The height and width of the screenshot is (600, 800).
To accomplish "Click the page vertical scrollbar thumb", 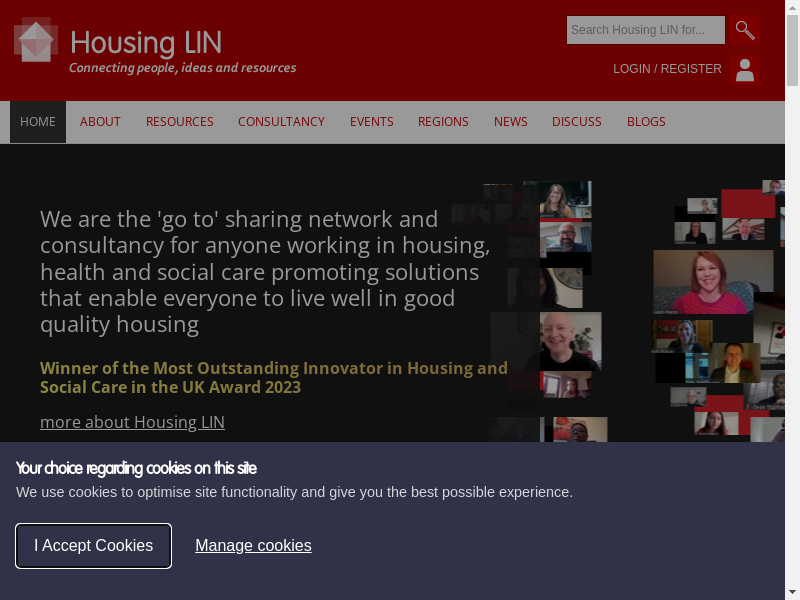I will [x=792, y=50].
